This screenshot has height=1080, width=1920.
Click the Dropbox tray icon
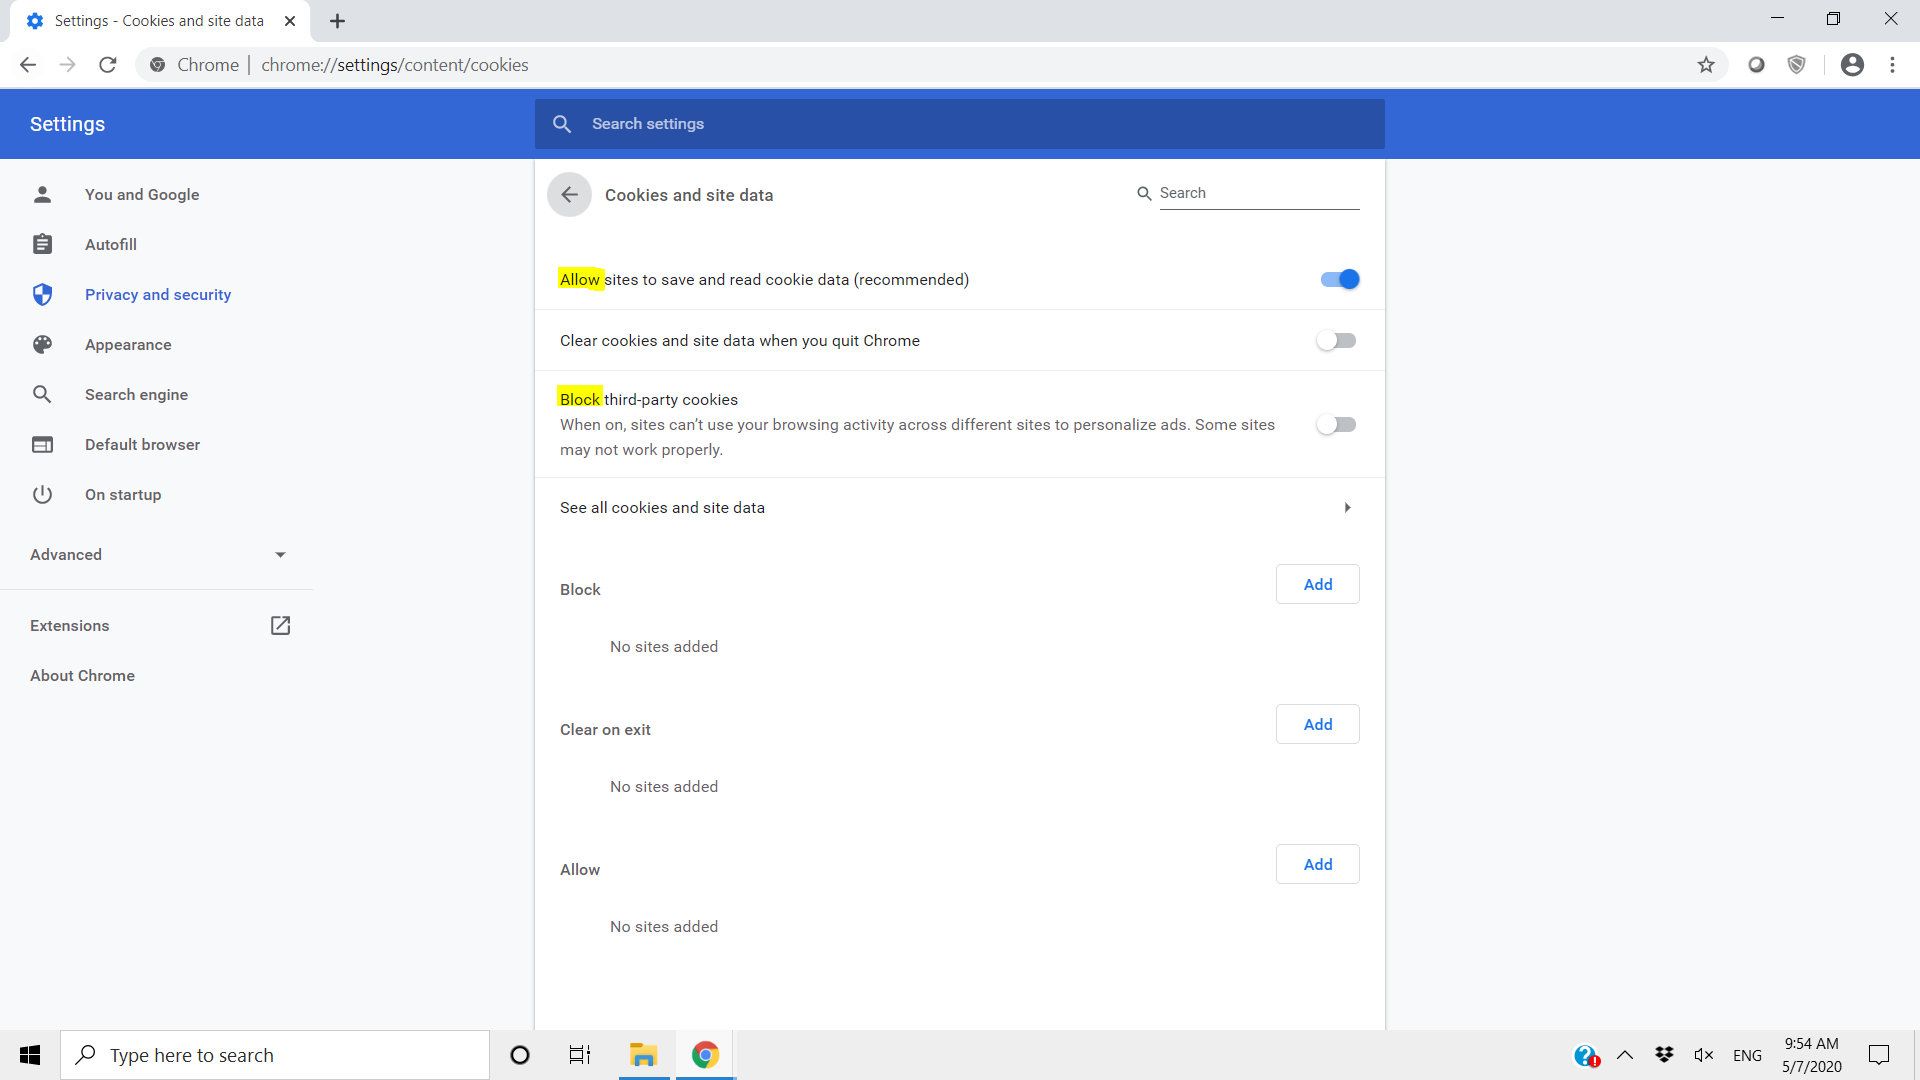point(1664,1055)
